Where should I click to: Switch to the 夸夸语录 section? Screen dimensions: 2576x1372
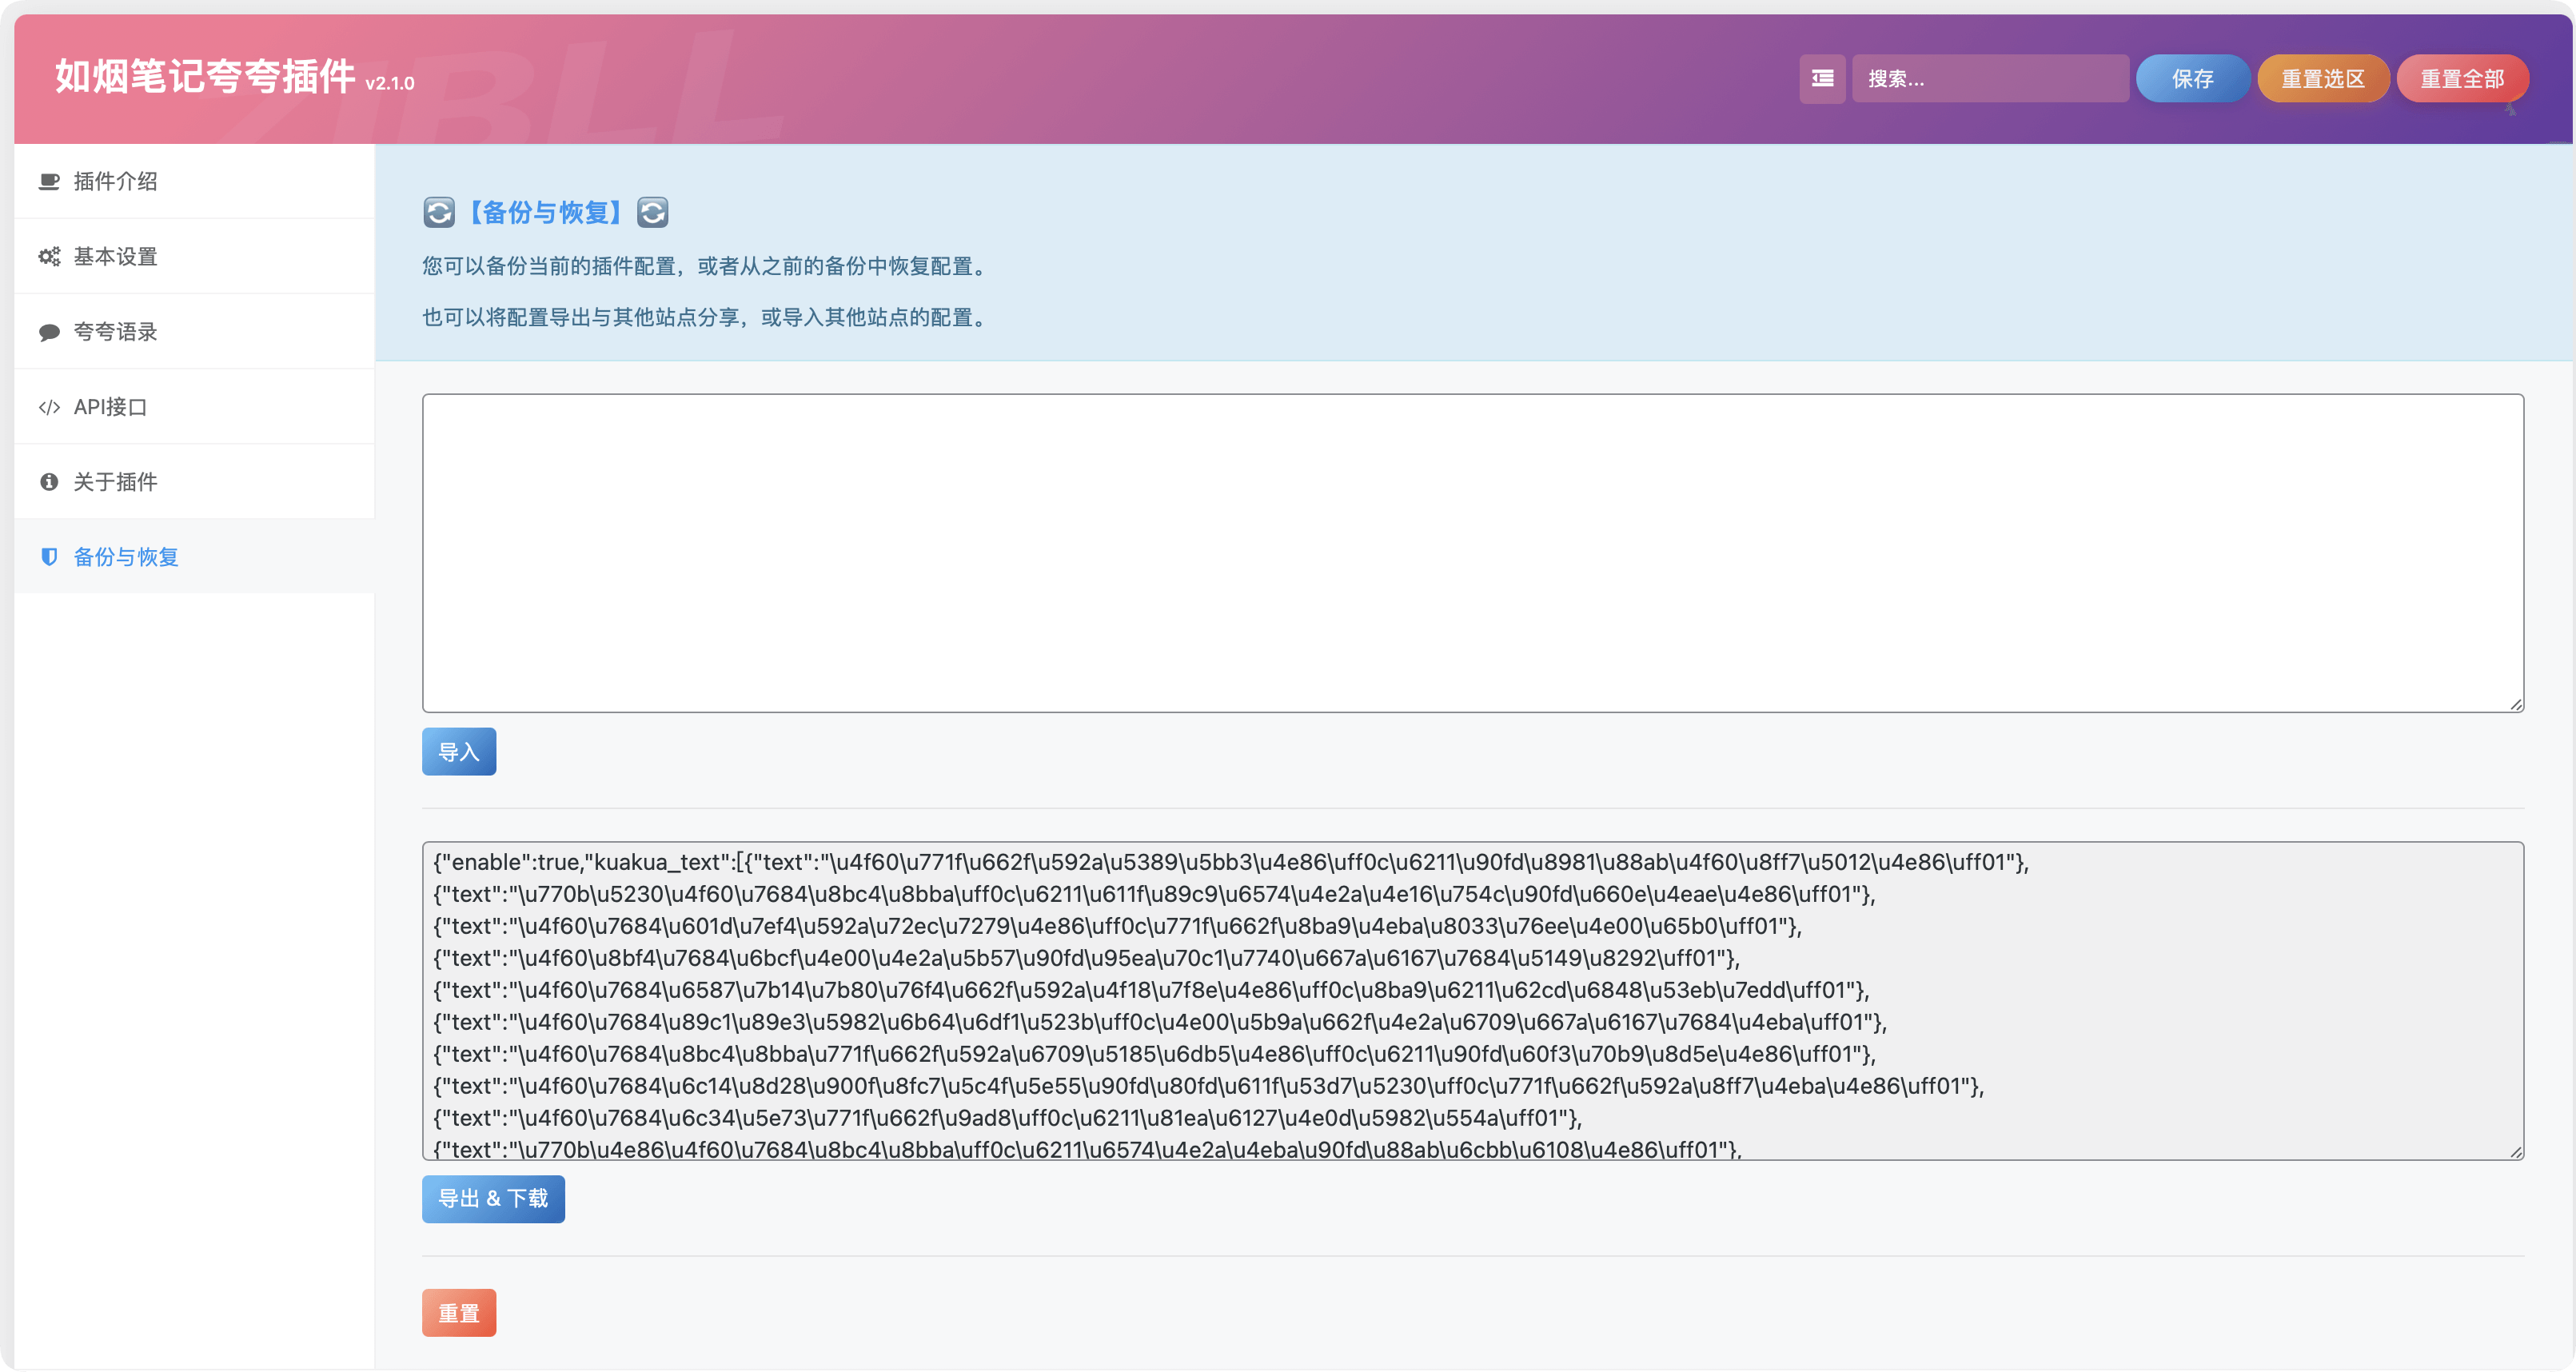116,332
